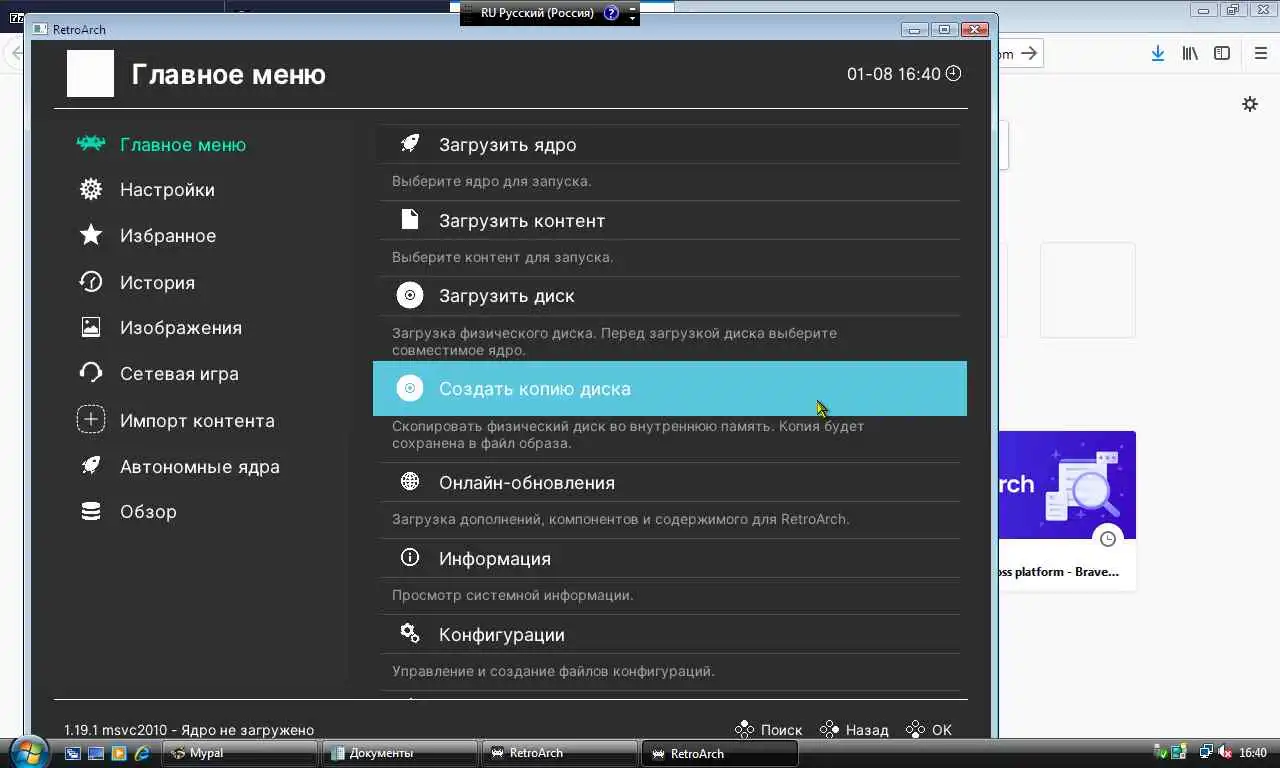The image size is (1280, 768).
Task: Click the OK footer control
Action: click(929, 730)
